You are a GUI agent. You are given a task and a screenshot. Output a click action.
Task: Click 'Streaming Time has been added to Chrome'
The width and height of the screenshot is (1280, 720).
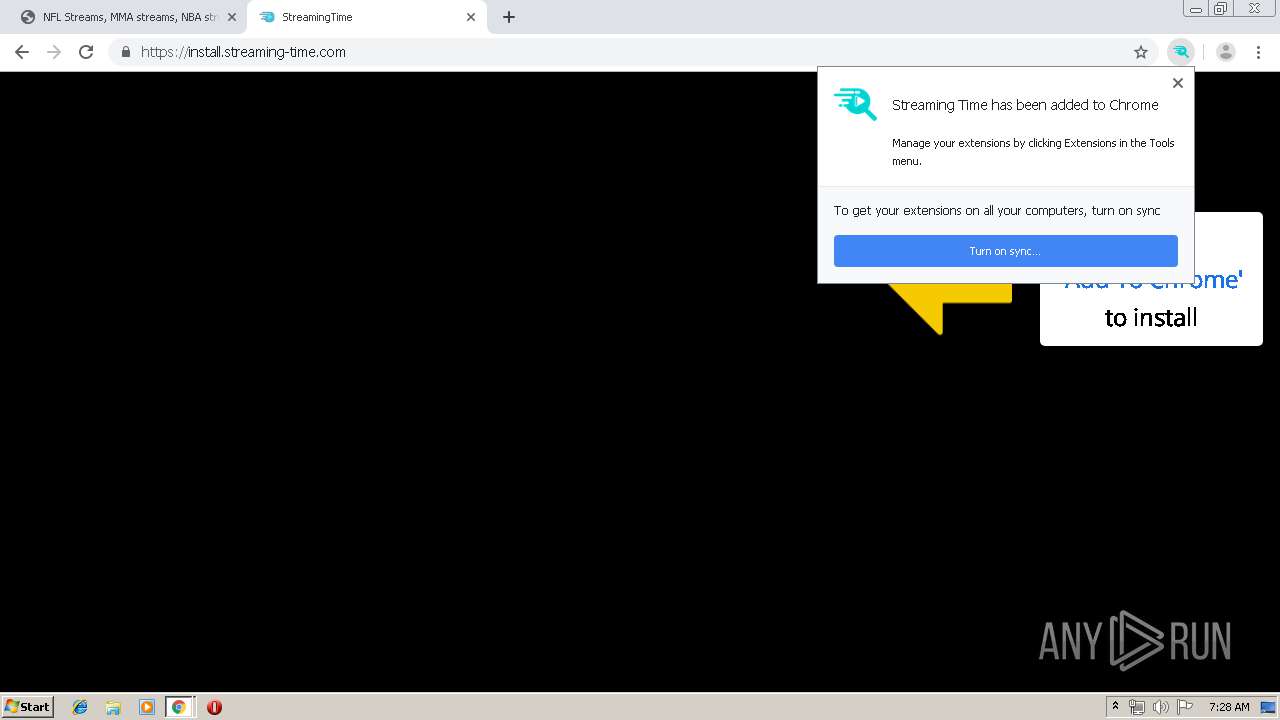[x=1025, y=105]
